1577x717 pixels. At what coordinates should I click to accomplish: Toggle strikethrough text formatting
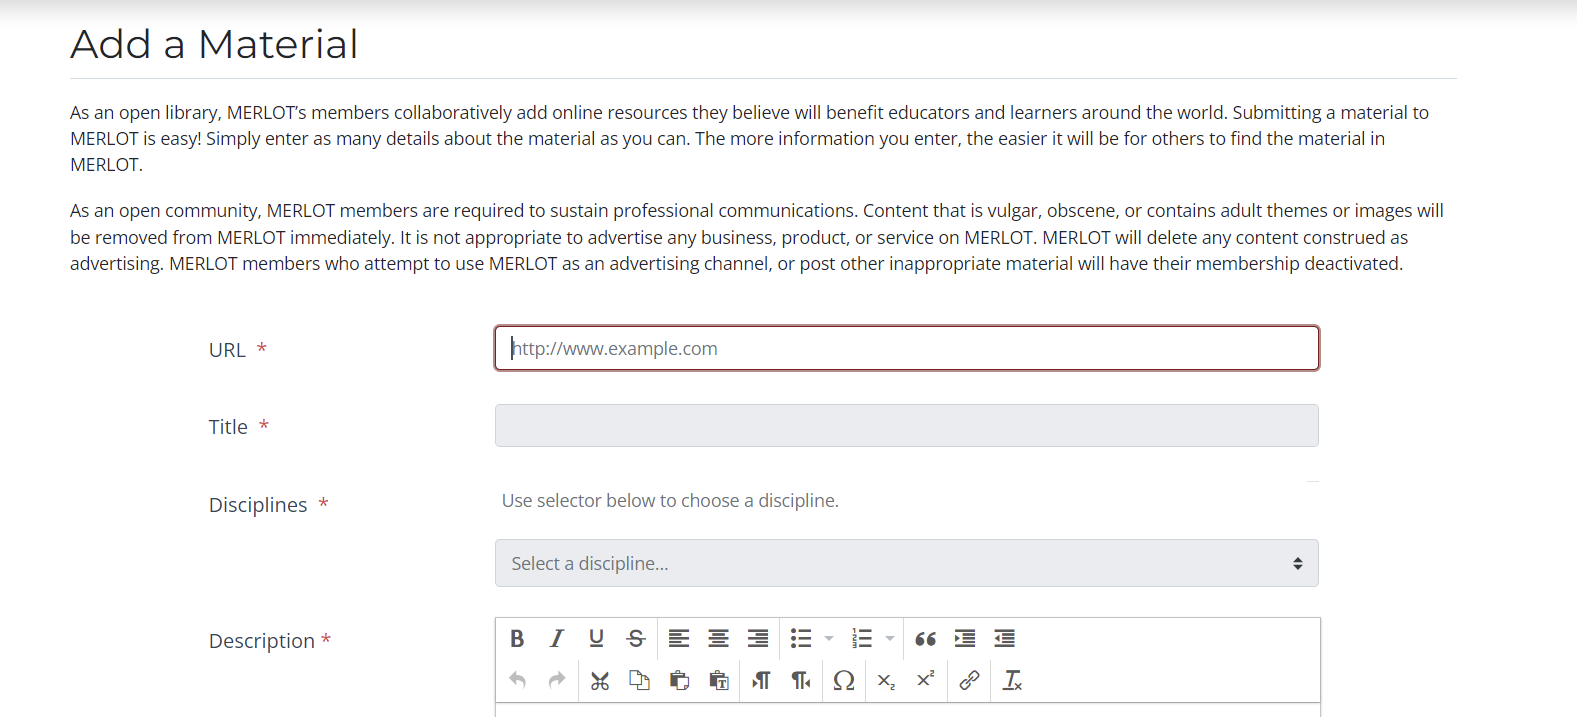coord(636,638)
